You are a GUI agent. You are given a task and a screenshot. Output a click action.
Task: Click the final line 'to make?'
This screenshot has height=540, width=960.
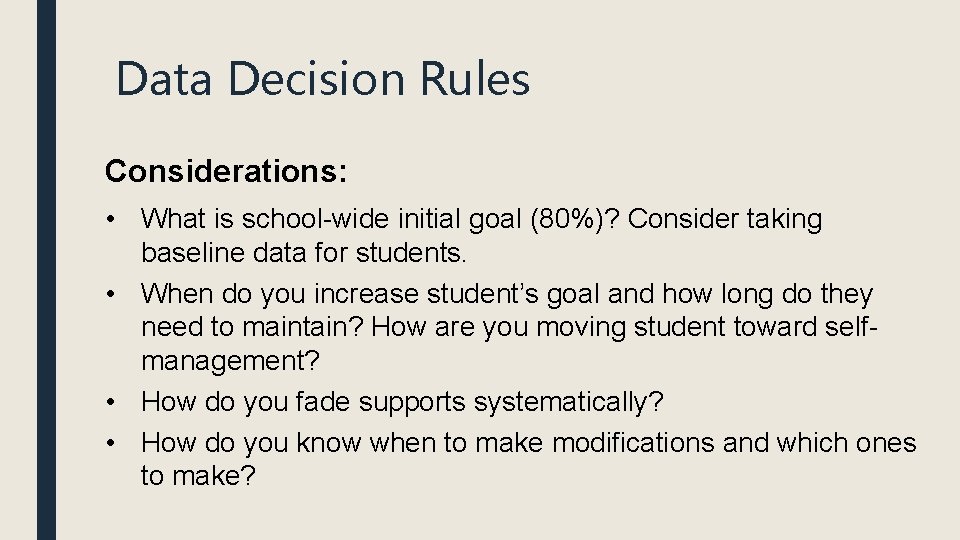point(198,476)
